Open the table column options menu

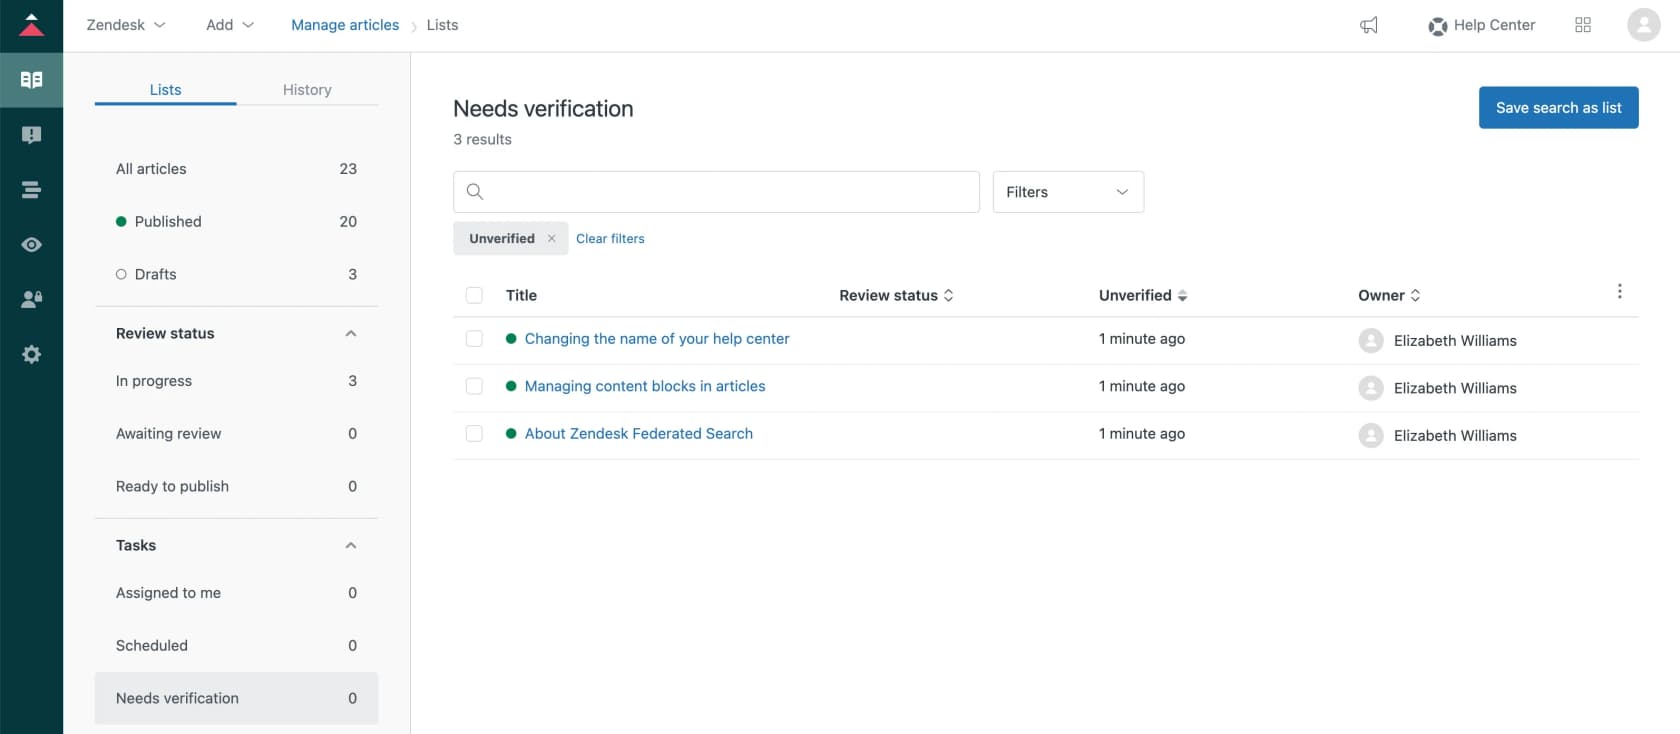pos(1619,292)
